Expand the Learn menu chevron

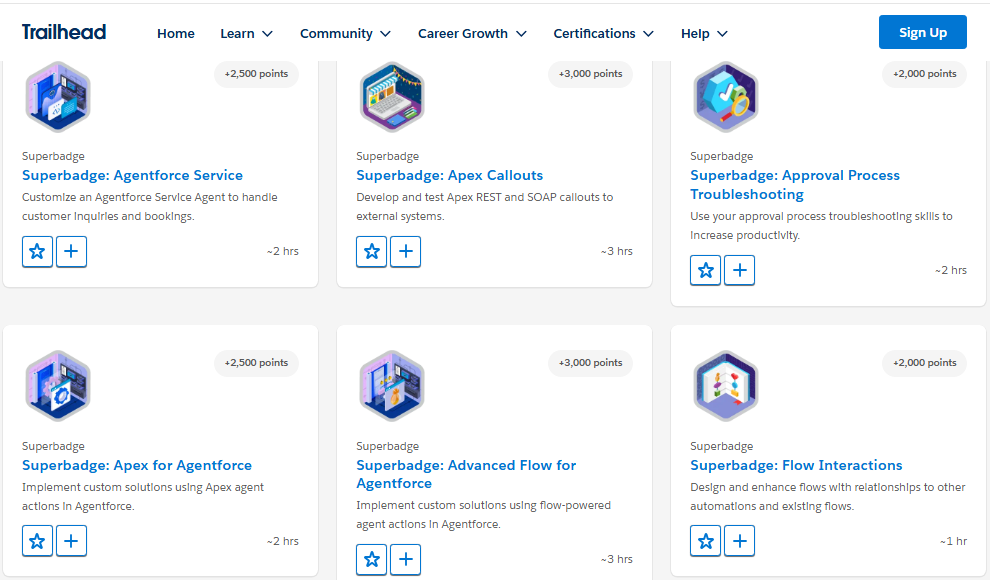coord(268,34)
